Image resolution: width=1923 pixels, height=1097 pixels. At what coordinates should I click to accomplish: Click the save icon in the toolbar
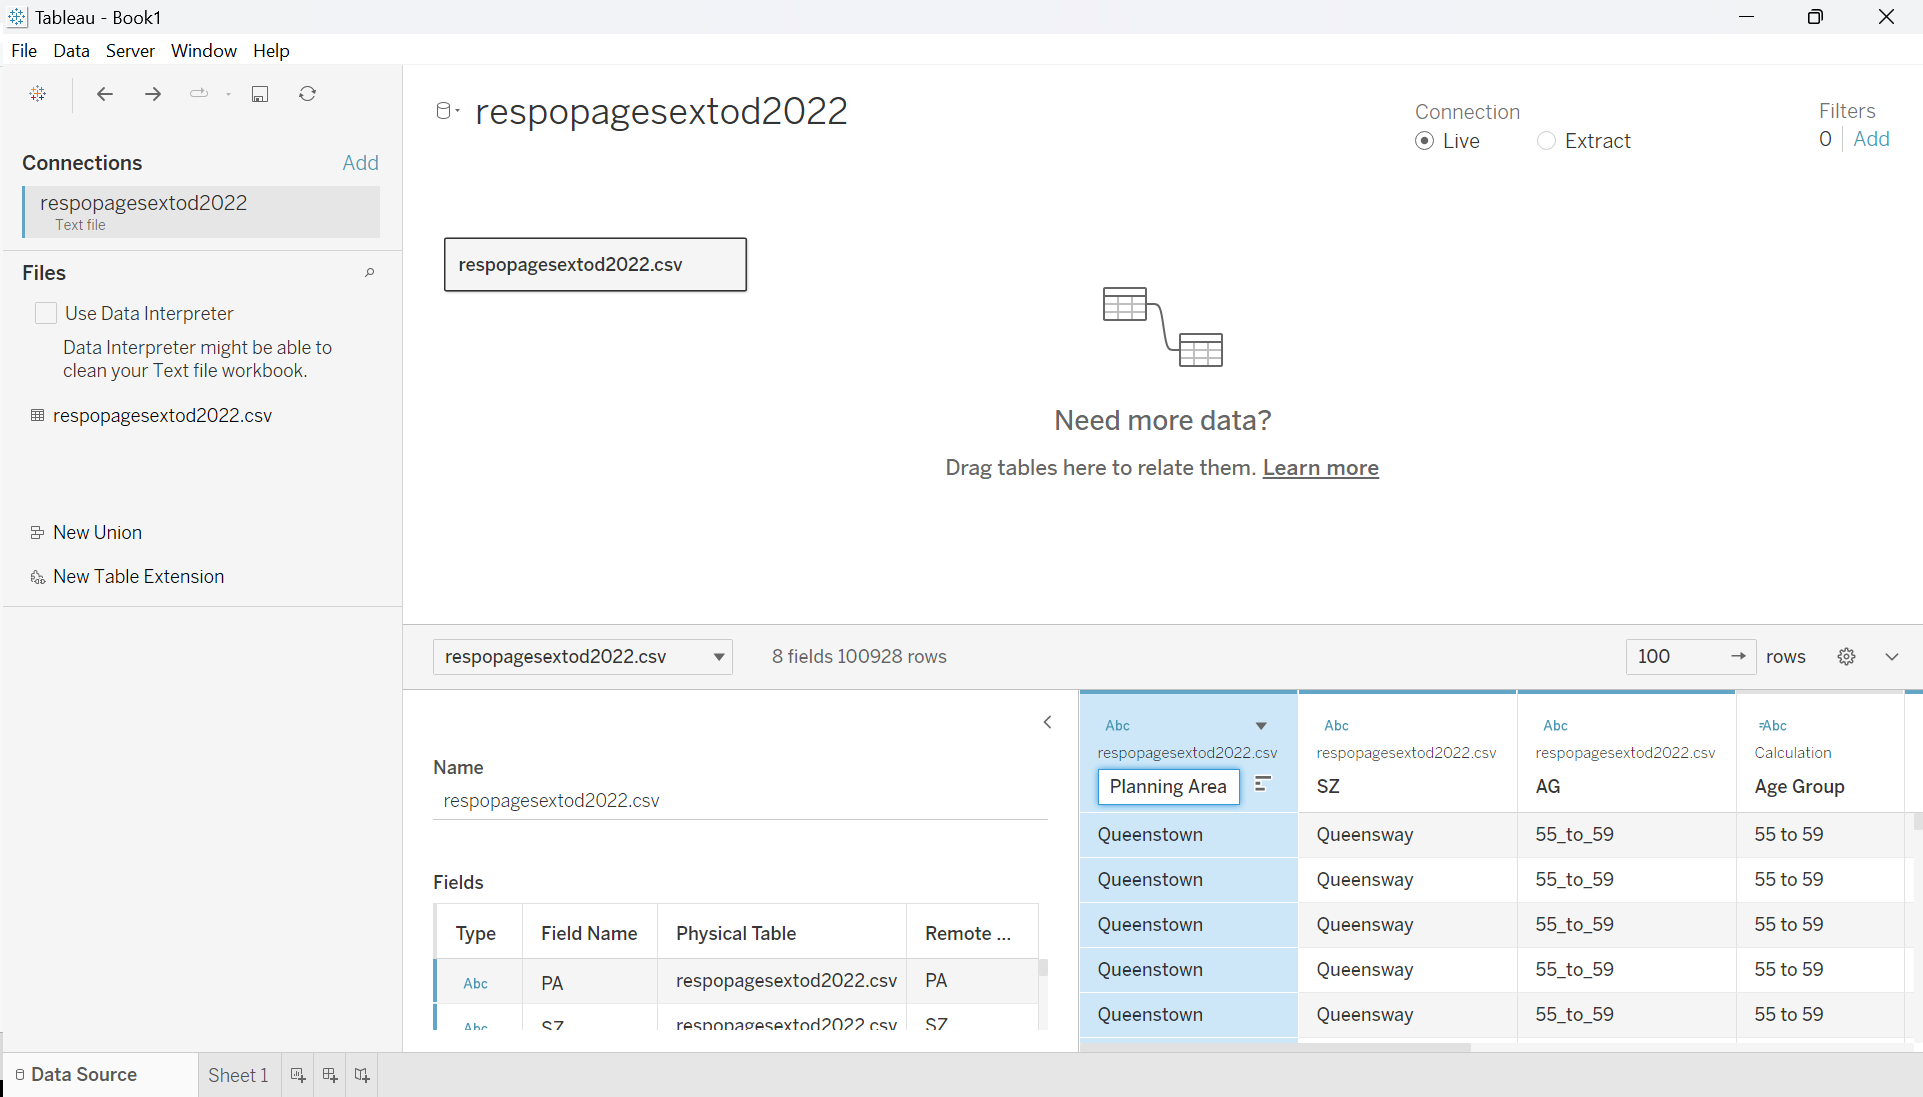pos(260,94)
